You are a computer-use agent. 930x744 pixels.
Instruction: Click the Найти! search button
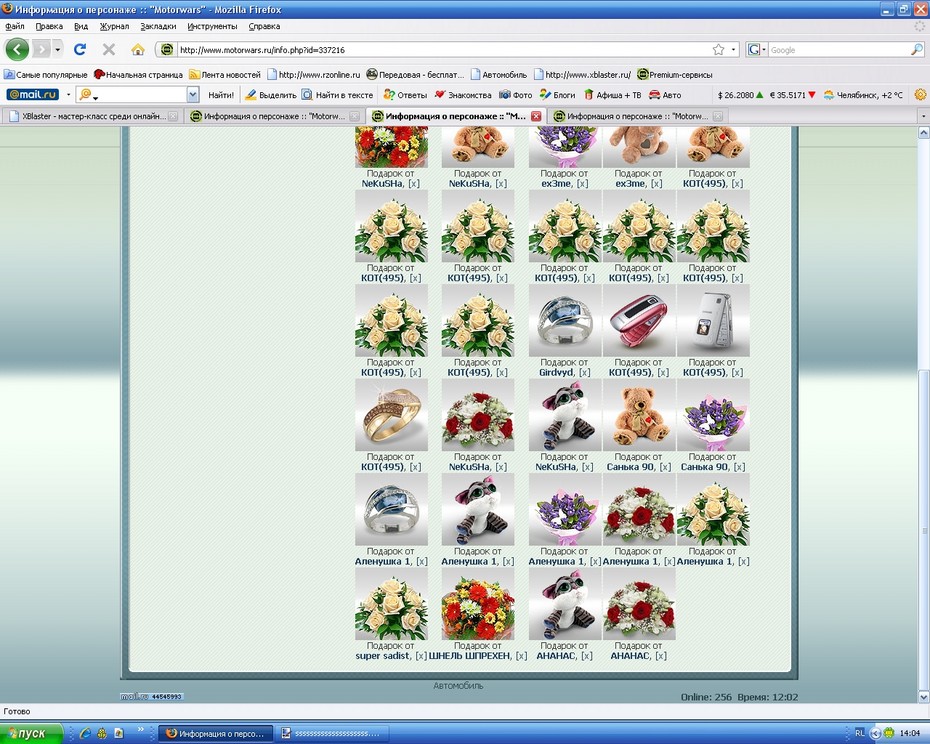(x=221, y=95)
